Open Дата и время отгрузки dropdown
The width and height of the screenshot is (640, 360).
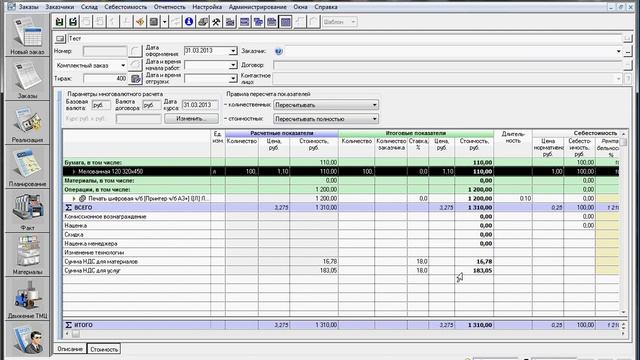tap(233, 78)
